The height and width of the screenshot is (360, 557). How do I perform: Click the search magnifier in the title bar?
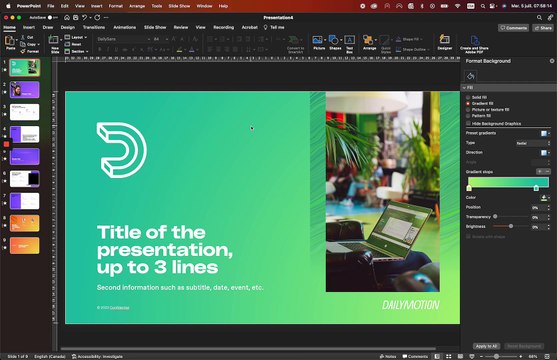click(539, 17)
